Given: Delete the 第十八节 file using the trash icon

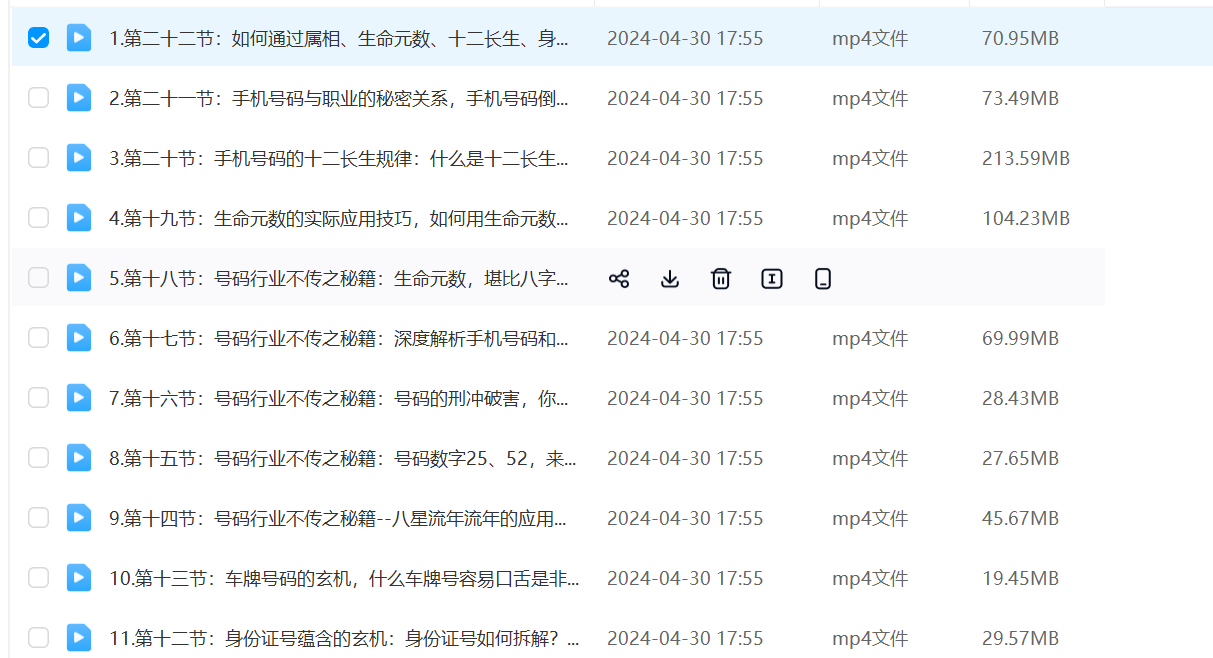Looking at the screenshot, I should pos(721,279).
